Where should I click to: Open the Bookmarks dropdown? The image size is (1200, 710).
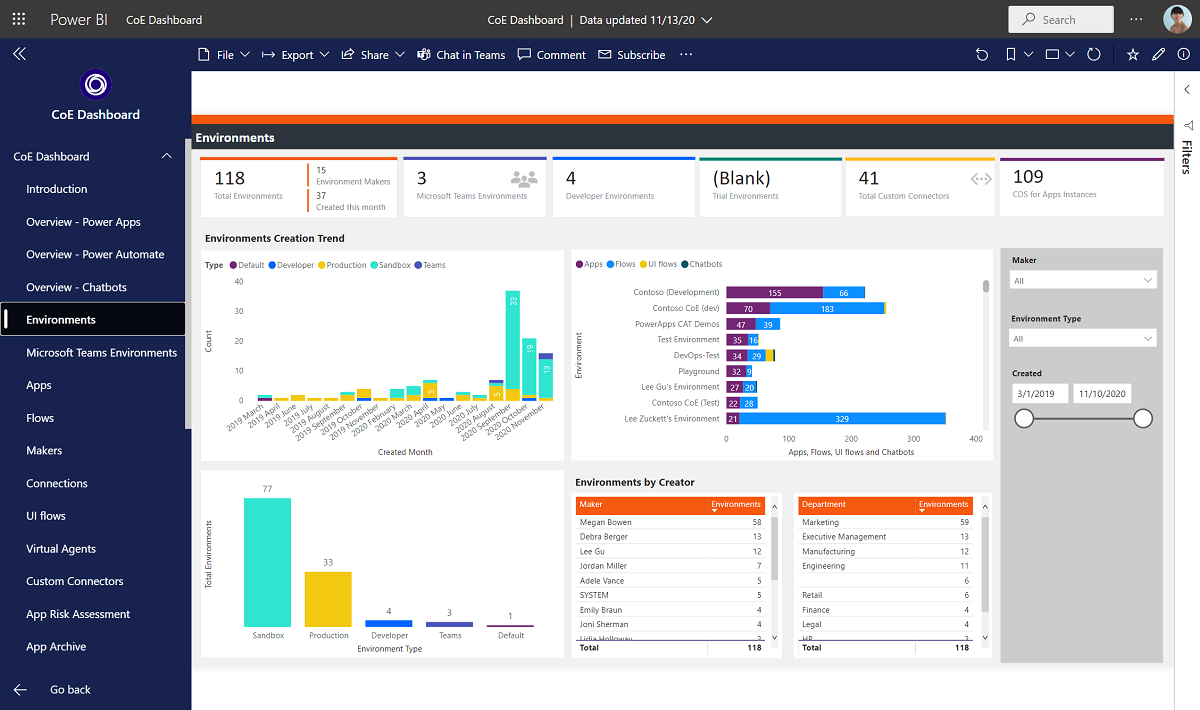(x=1020, y=55)
